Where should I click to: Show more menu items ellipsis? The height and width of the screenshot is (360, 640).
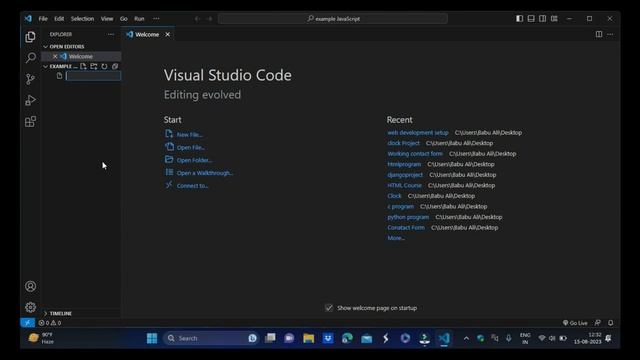tap(156, 19)
